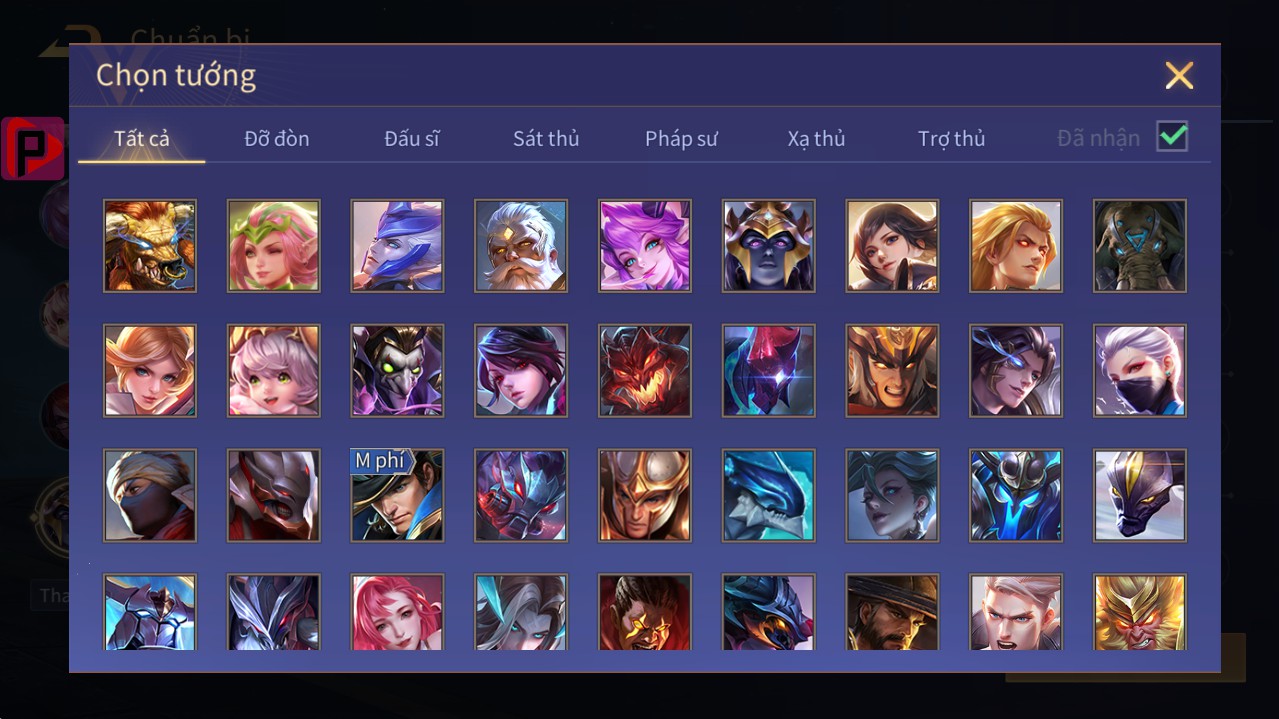Pick the masked white-haired ninja hero
This screenshot has width=1279, height=719.
coord(1140,371)
